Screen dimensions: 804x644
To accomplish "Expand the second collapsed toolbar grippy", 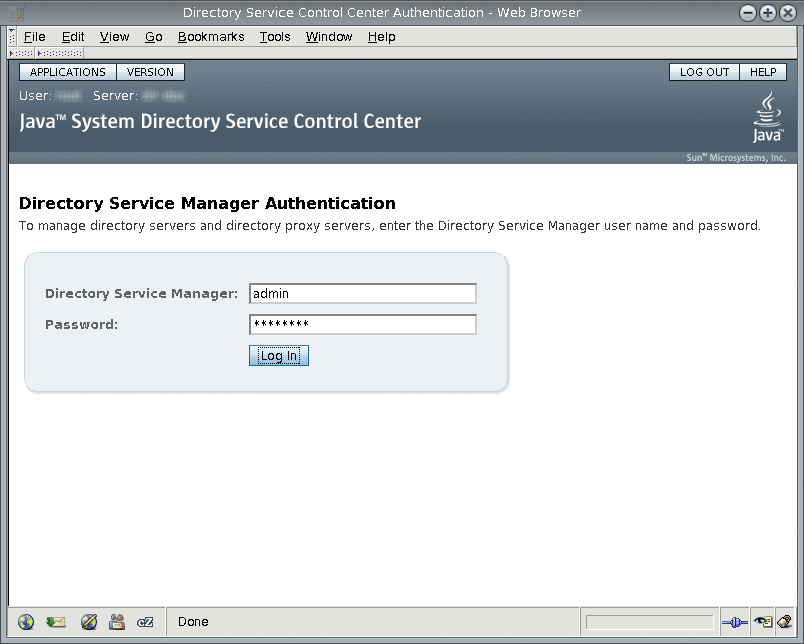I will coord(59,53).
